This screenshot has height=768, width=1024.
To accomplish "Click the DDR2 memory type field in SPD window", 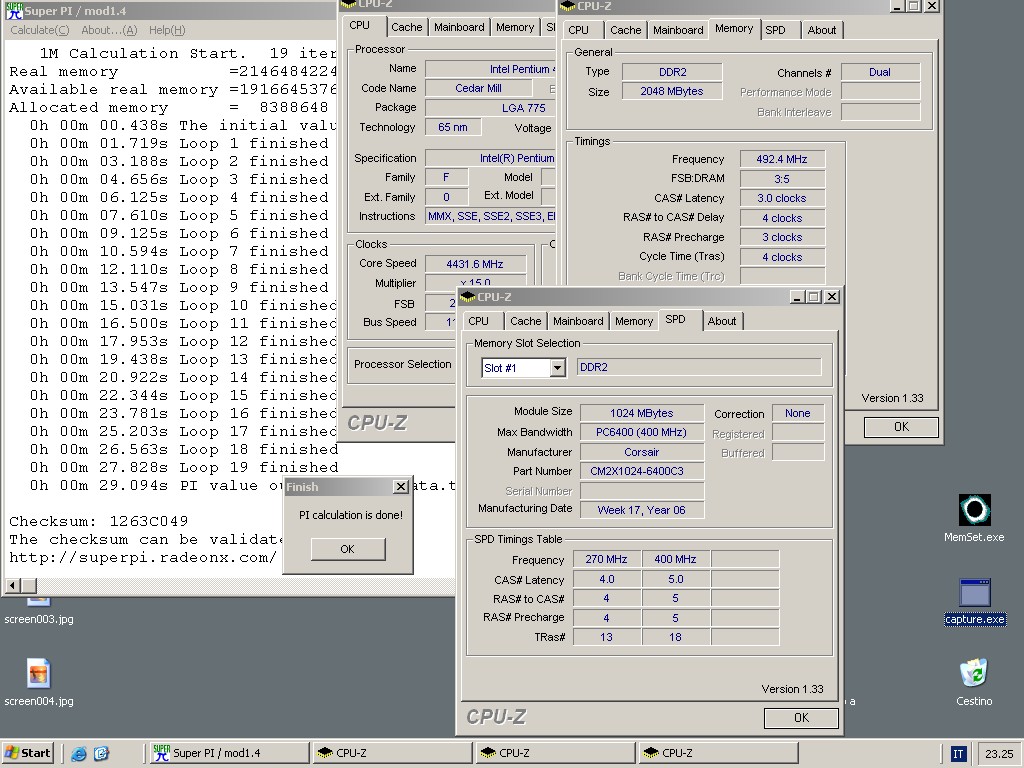I will point(699,368).
